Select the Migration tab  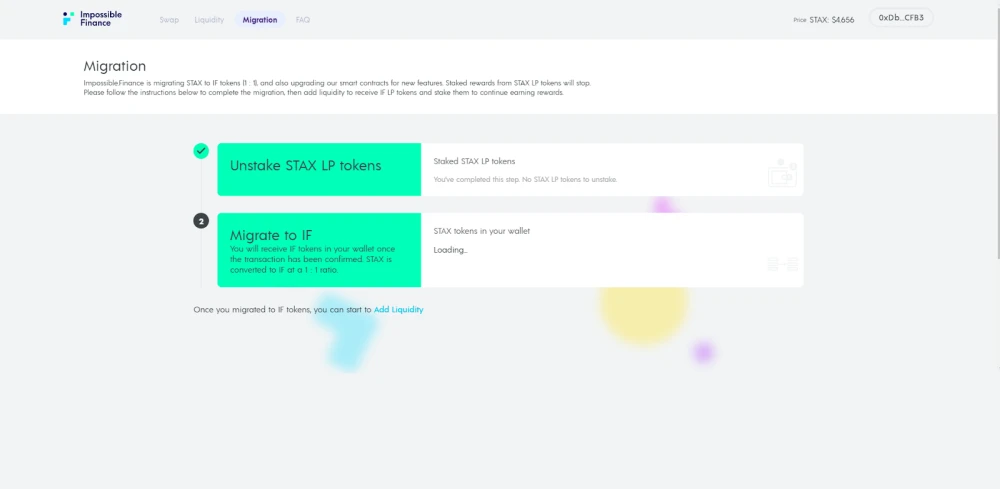(x=260, y=20)
